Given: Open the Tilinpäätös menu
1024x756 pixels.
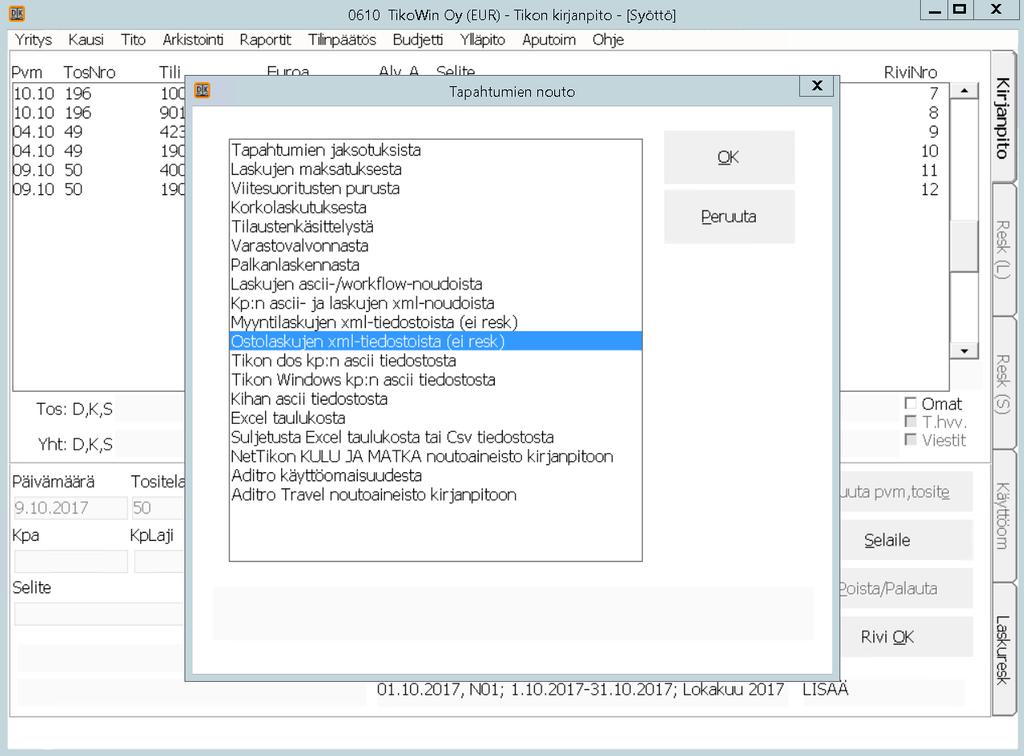Looking at the screenshot, I should [x=342, y=40].
